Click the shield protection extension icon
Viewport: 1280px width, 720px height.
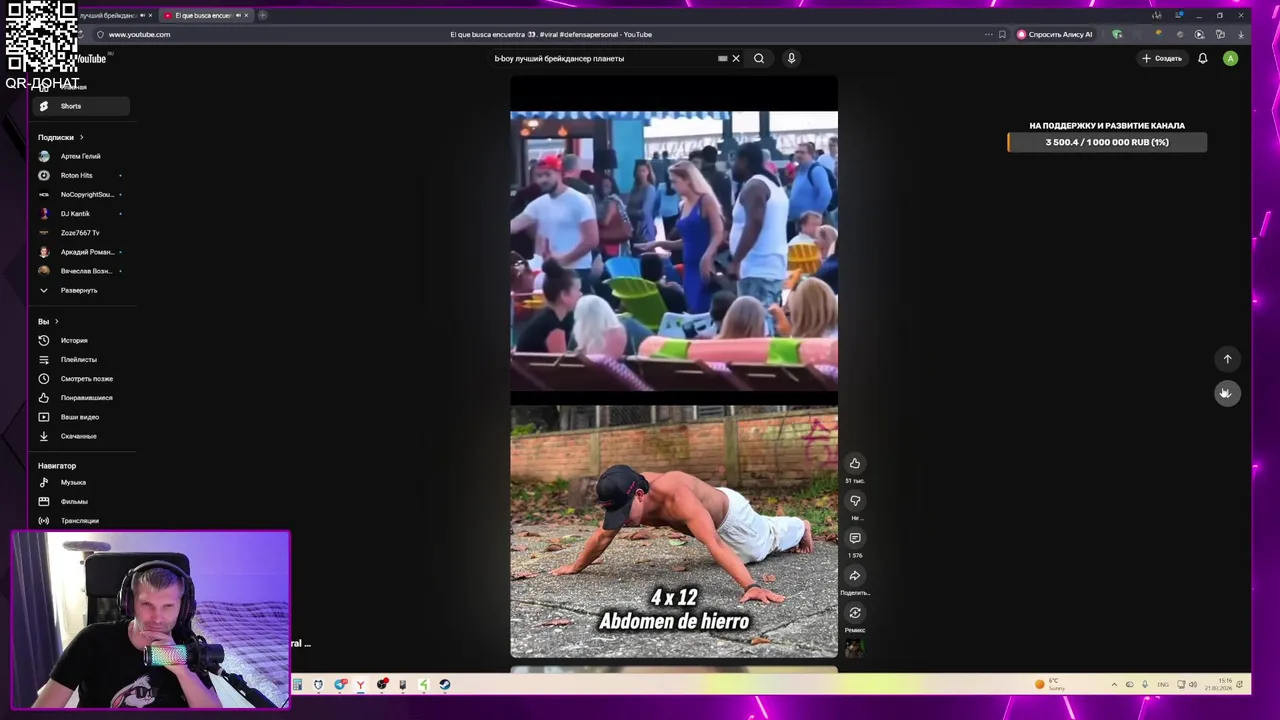point(1117,34)
